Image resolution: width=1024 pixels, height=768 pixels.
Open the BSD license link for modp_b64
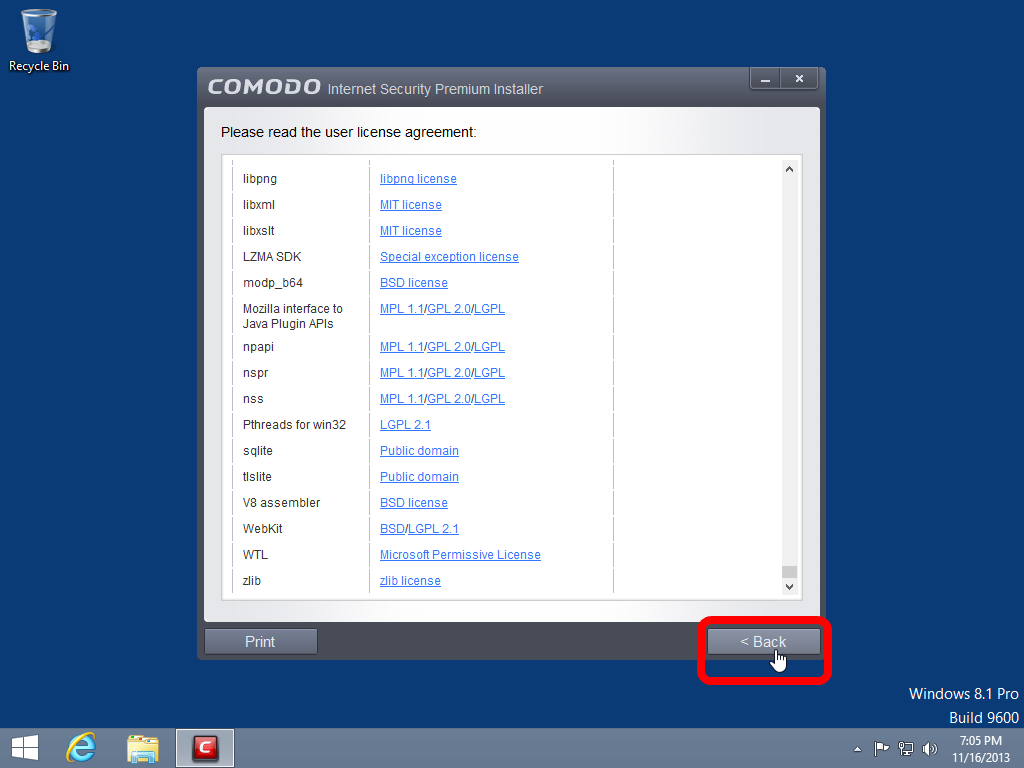point(414,283)
